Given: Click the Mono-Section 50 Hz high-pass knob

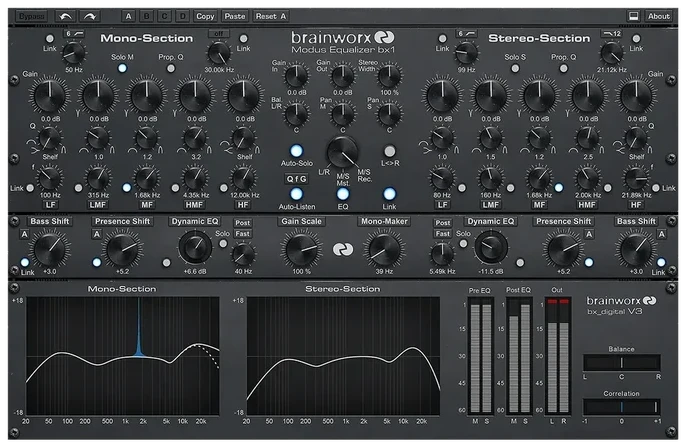Looking at the screenshot, I should 74,53.
